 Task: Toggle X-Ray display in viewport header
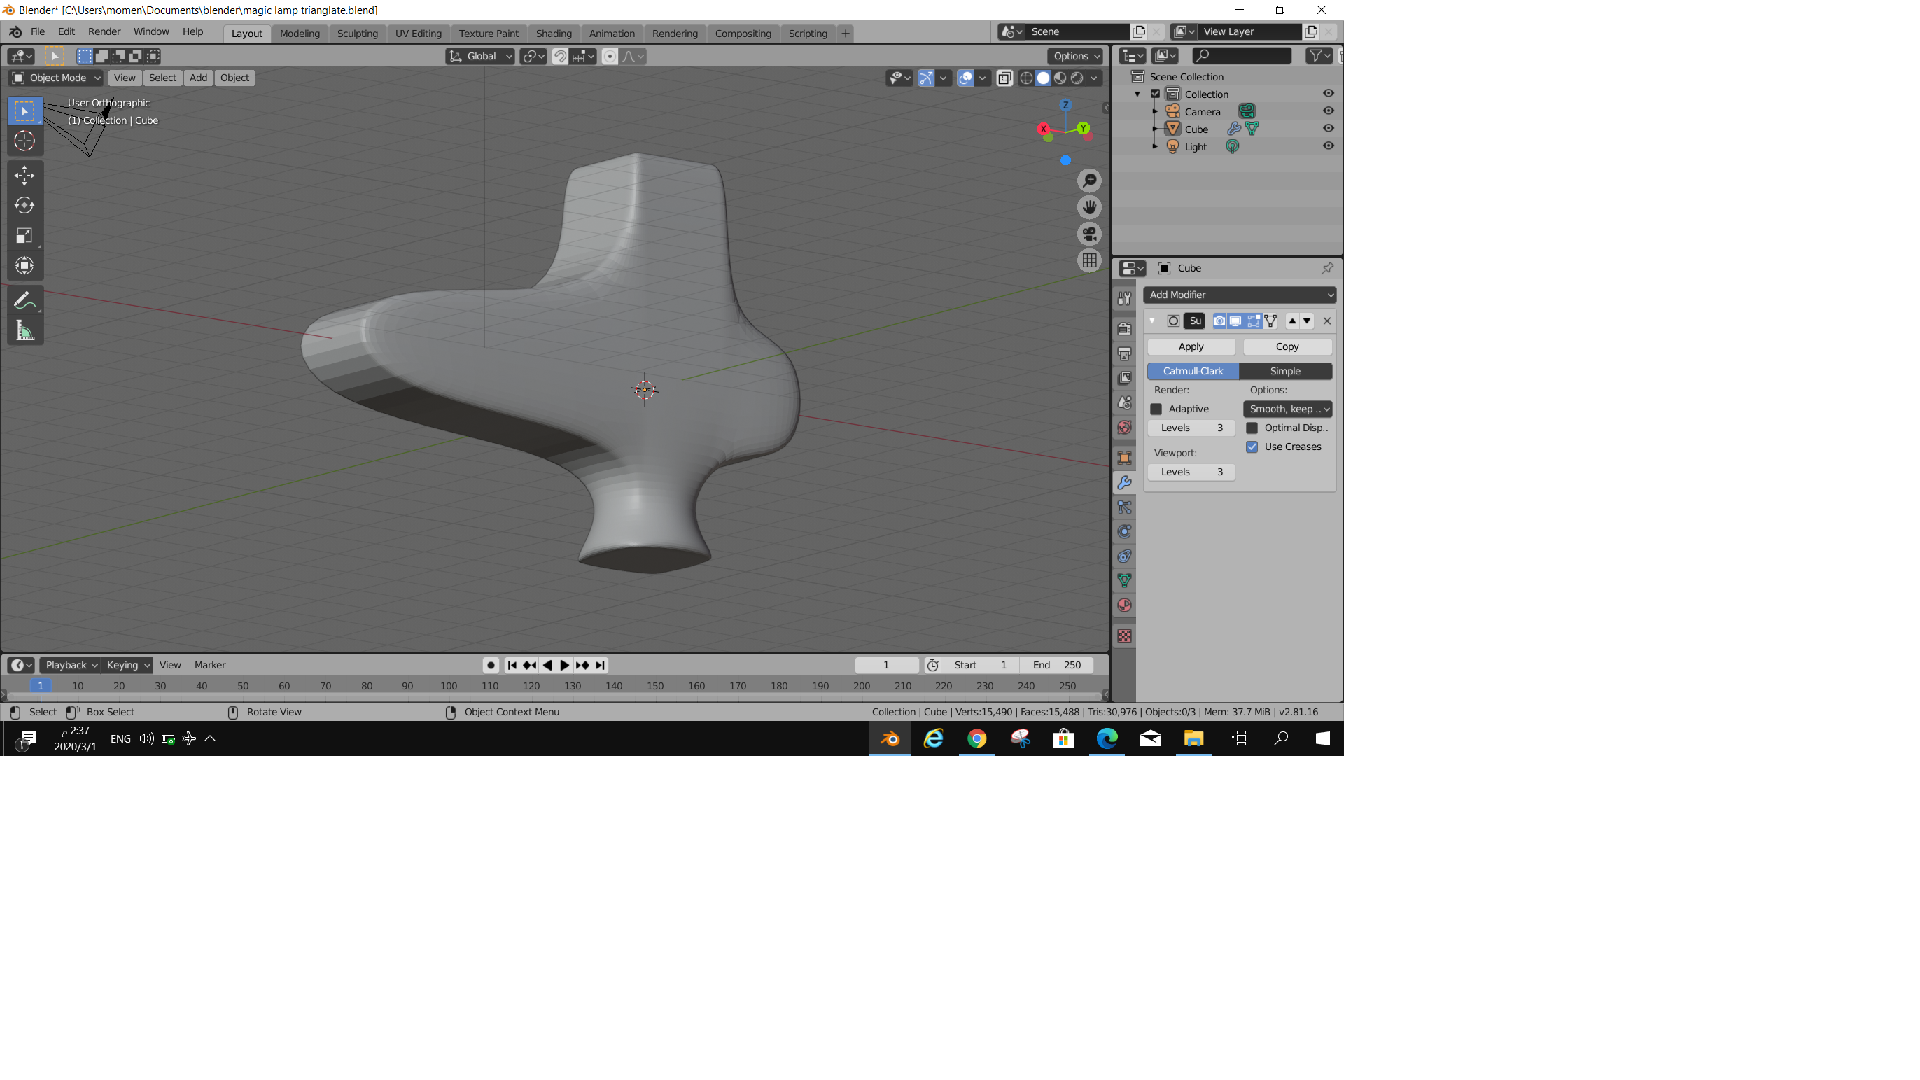[1004, 78]
